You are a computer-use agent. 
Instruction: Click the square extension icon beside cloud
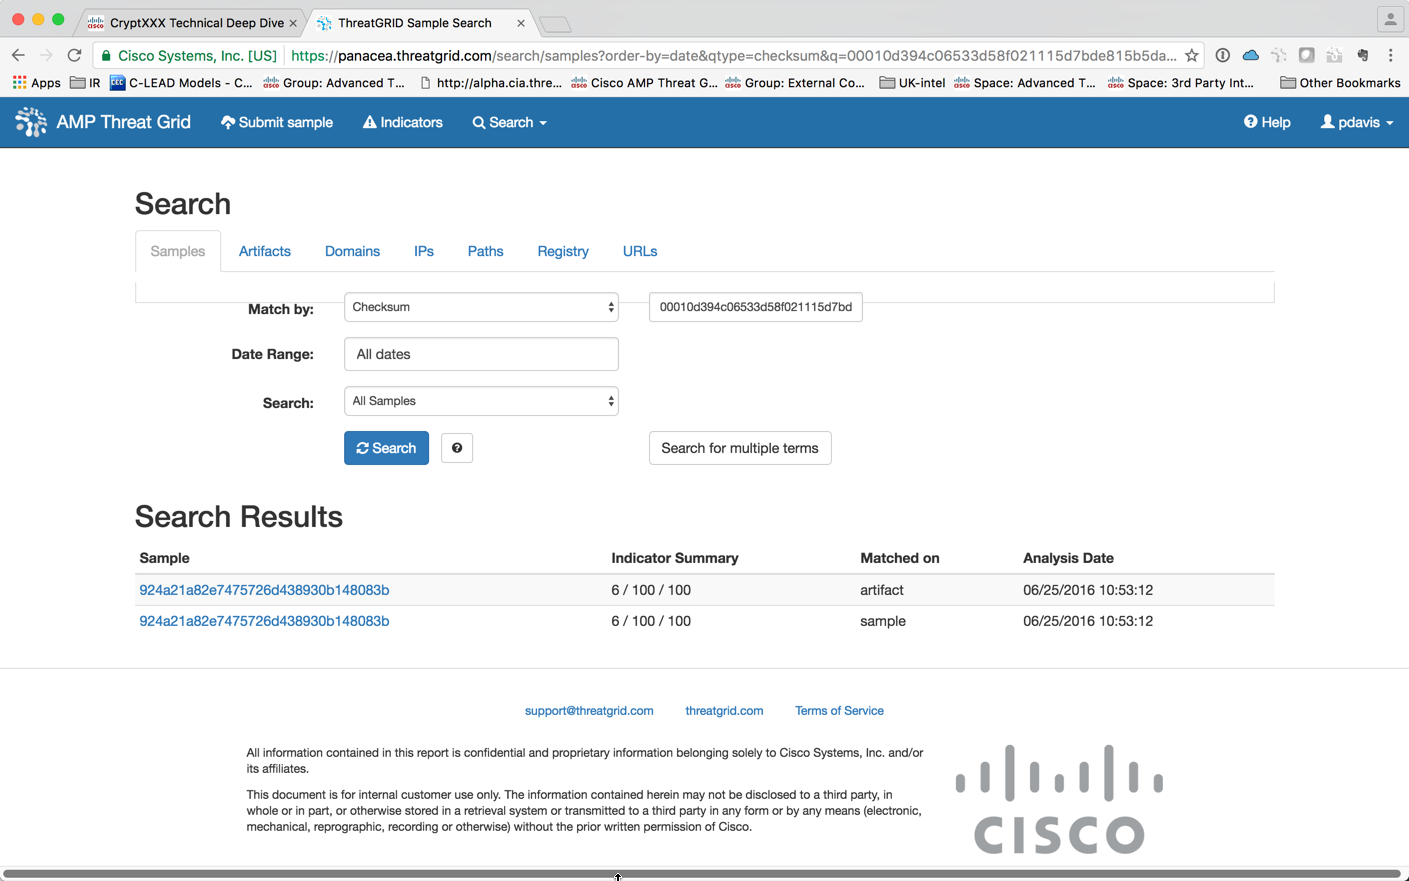pos(1306,55)
